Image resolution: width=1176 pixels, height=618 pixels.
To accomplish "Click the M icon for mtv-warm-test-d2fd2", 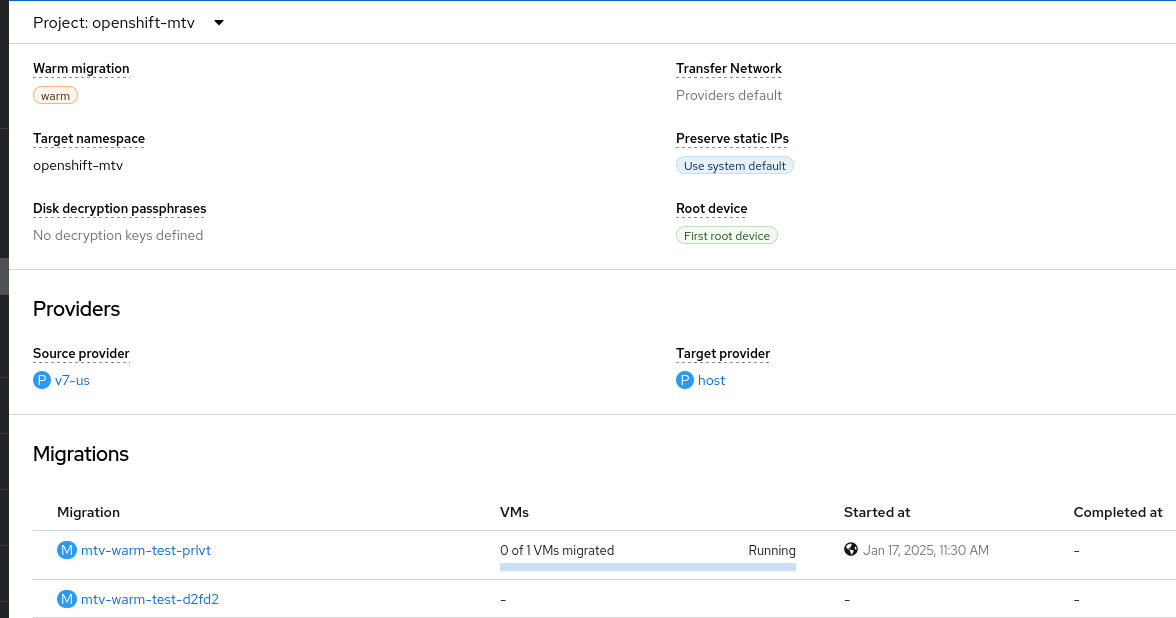I will (x=67, y=599).
